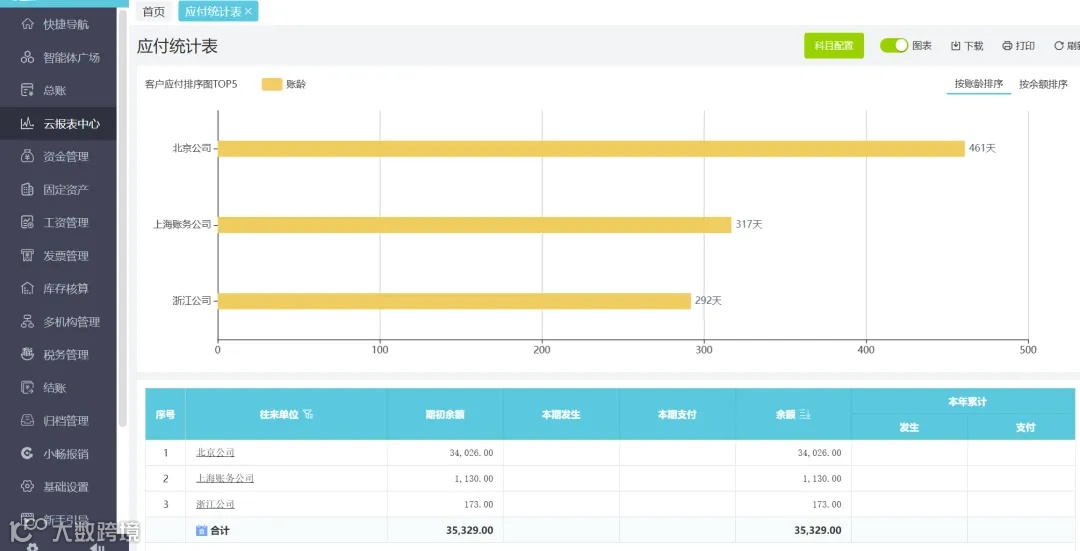Image resolution: width=1080 pixels, height=551 pixels.
Task: Click the 客户应付排序图TOP5 chart title
Action: tap(191, 84)
